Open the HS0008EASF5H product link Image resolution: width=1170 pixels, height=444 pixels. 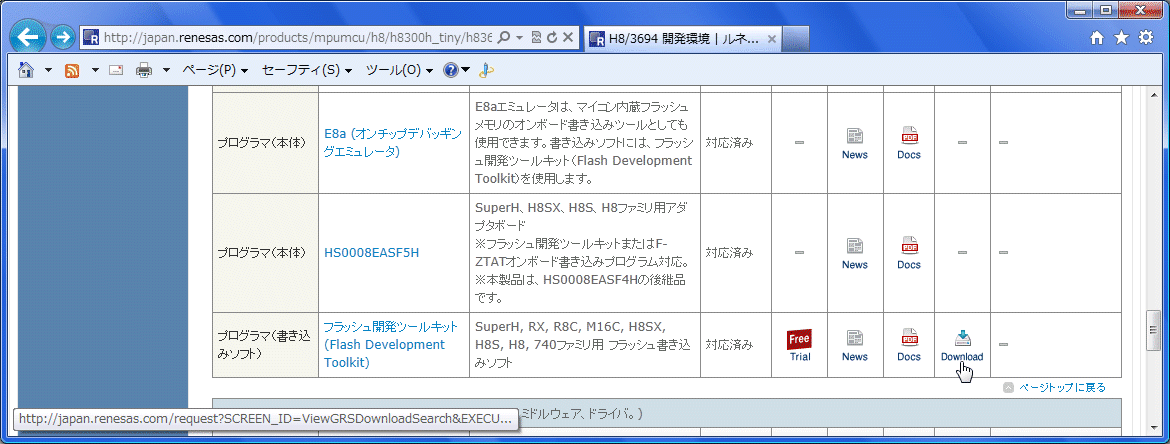[372, 252]
